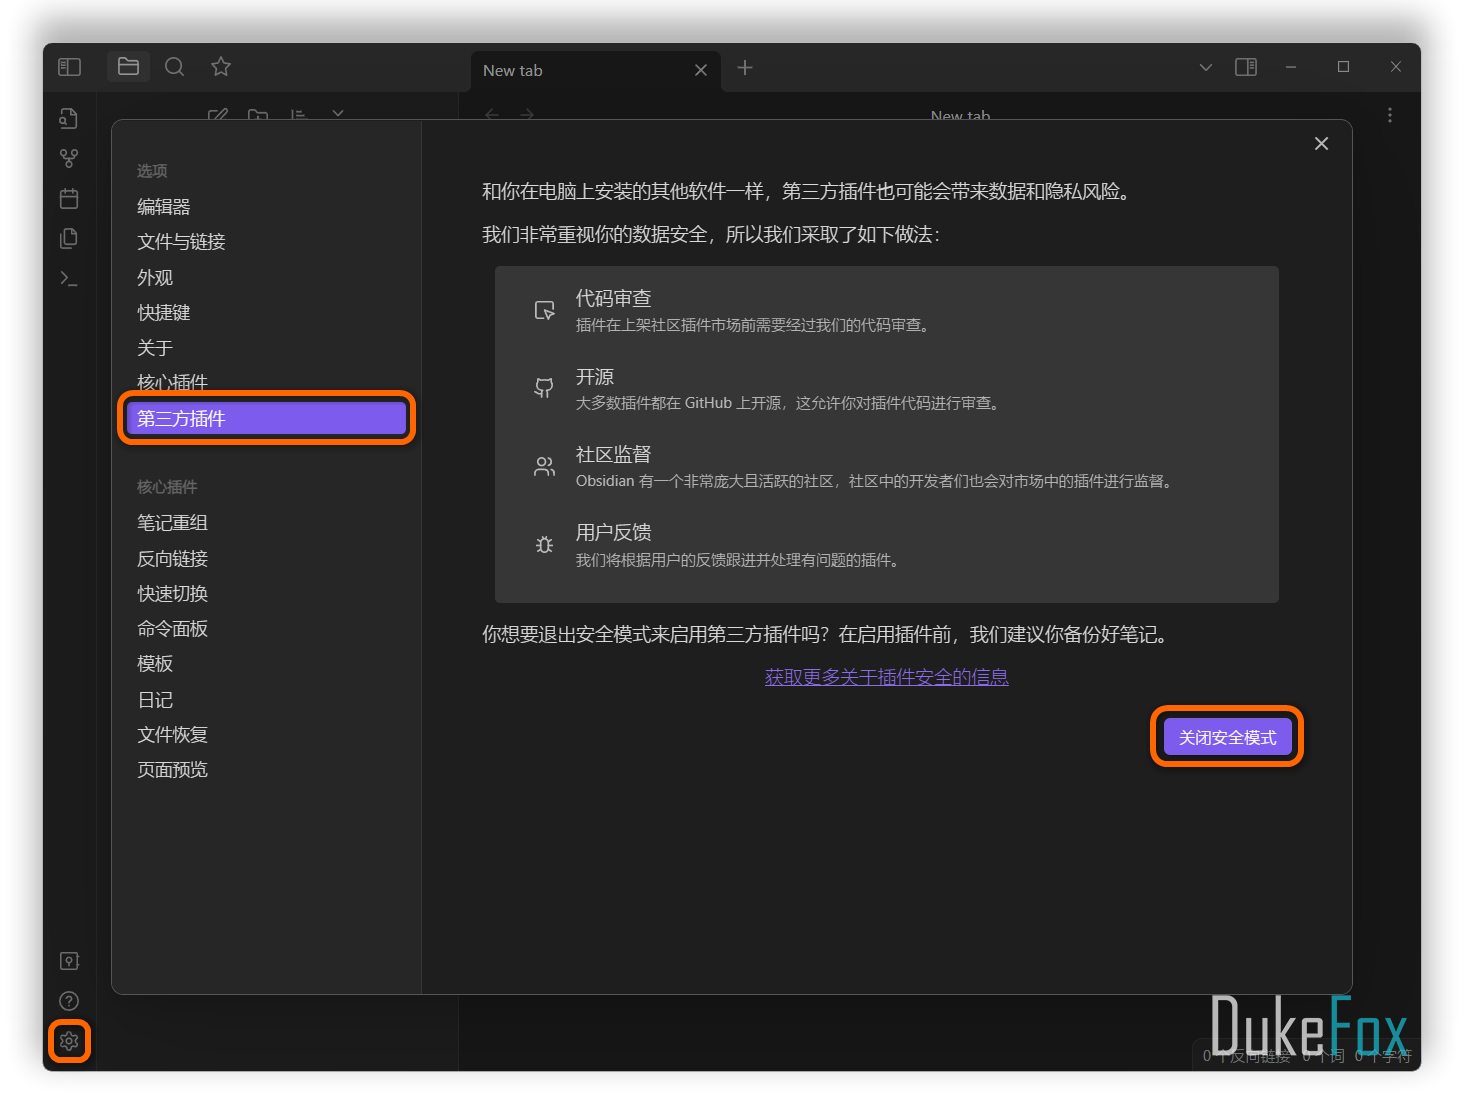The width and height of the screenshot is (1464, 1114).
Task: Select the 第三方插件 settings section
Action: 266,418
